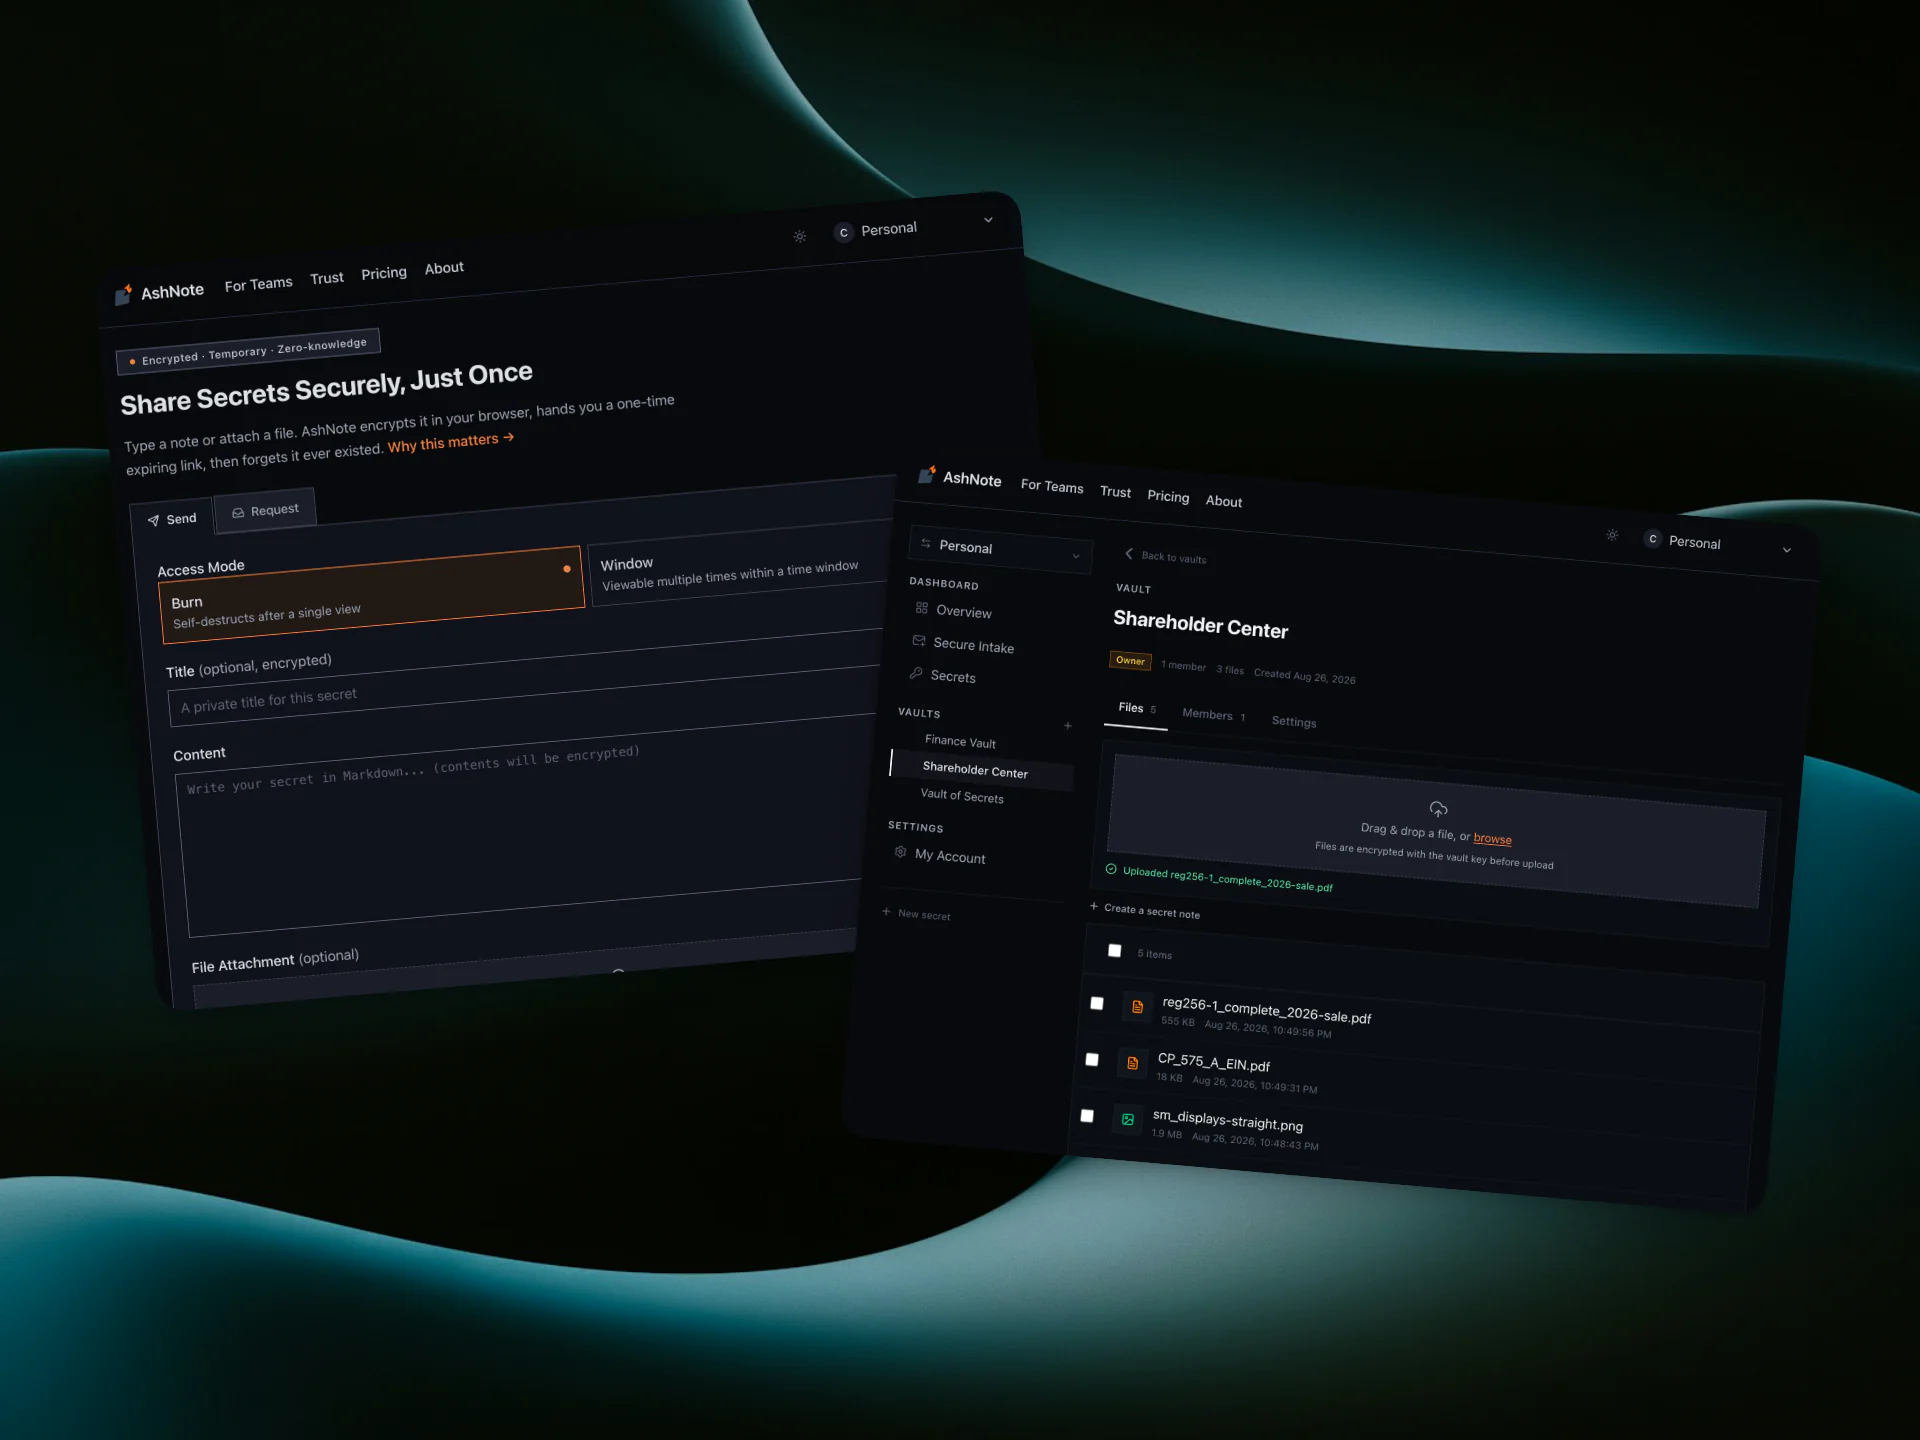Viewport: 1920px width, 1440px height.
Task: Click the back arrow beside Back to vaults
Action: point(1129,554)
